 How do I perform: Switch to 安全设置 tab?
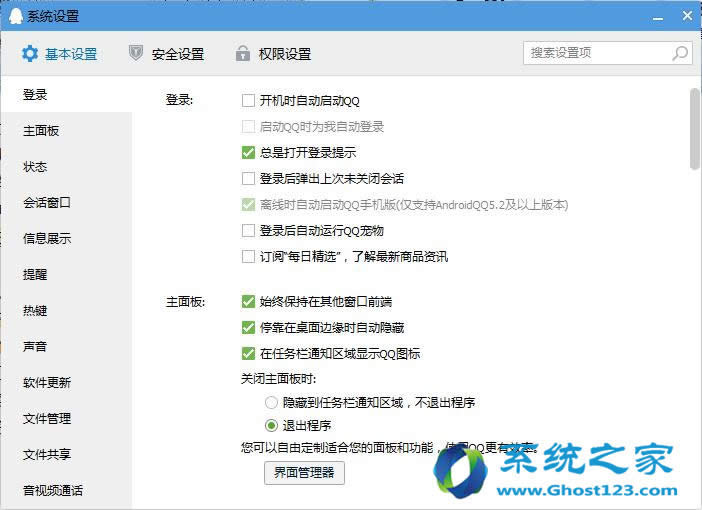[x=177, y=54]
